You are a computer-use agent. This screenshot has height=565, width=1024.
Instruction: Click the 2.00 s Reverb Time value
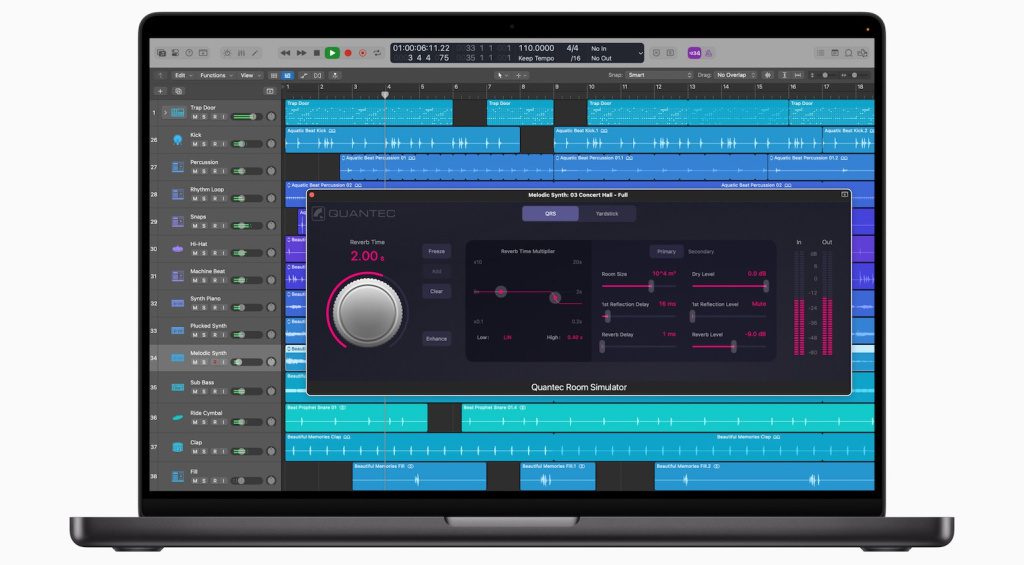(367, 256)
